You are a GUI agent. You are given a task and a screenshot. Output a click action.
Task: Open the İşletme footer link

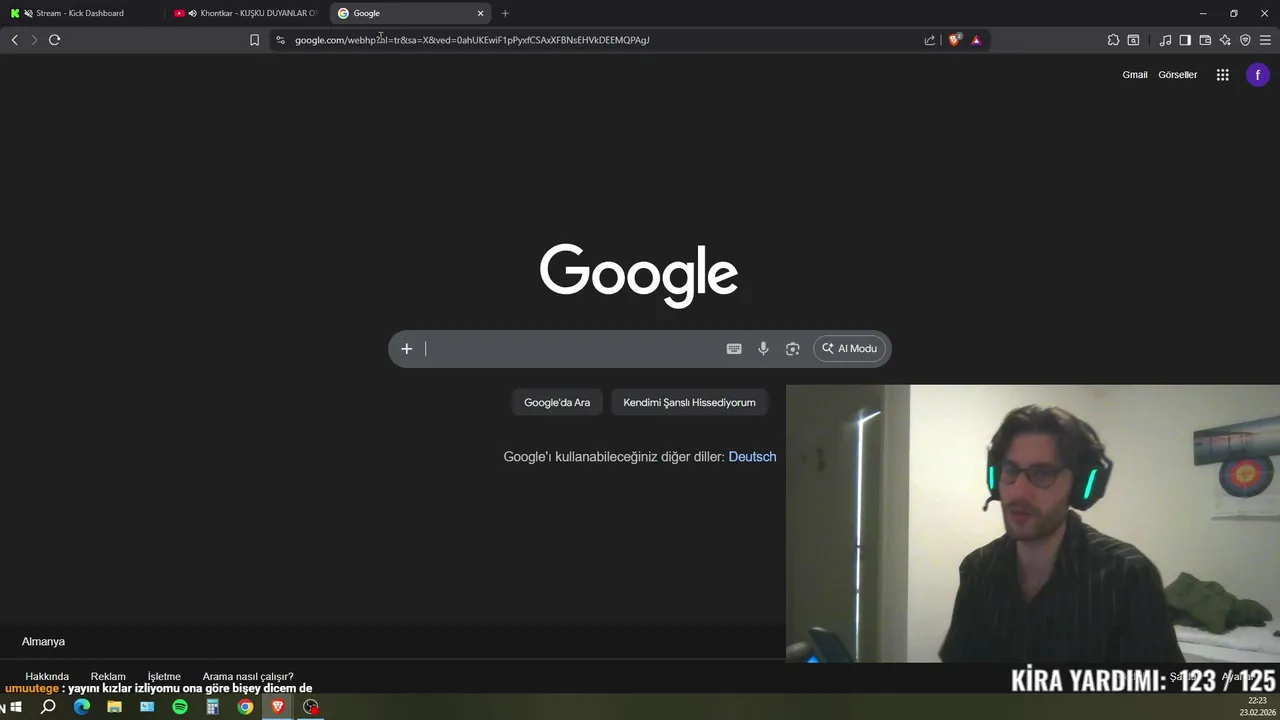click(x=164, y=676)
